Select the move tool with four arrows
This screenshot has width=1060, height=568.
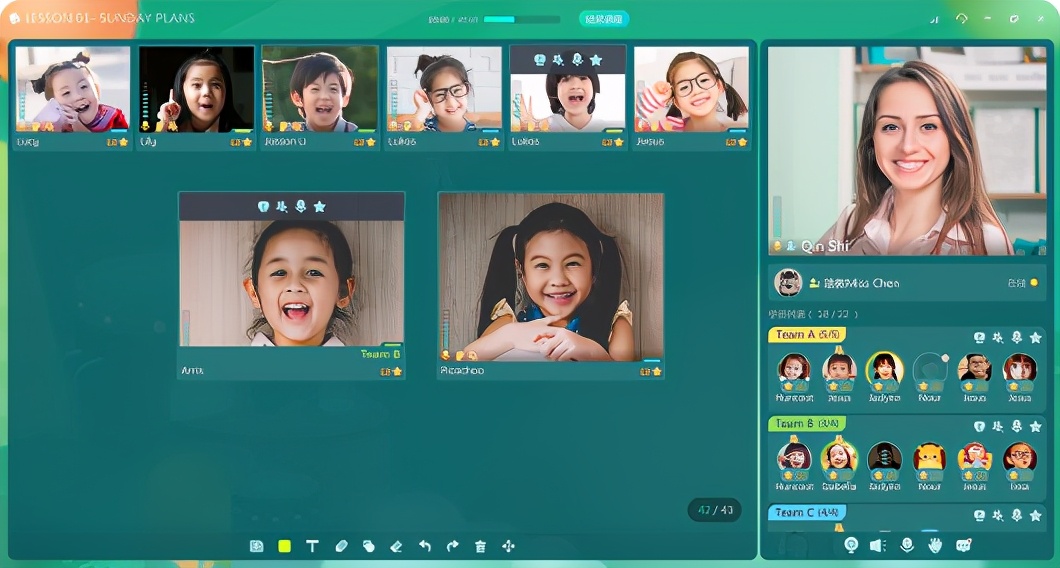[x=508, y=546]
